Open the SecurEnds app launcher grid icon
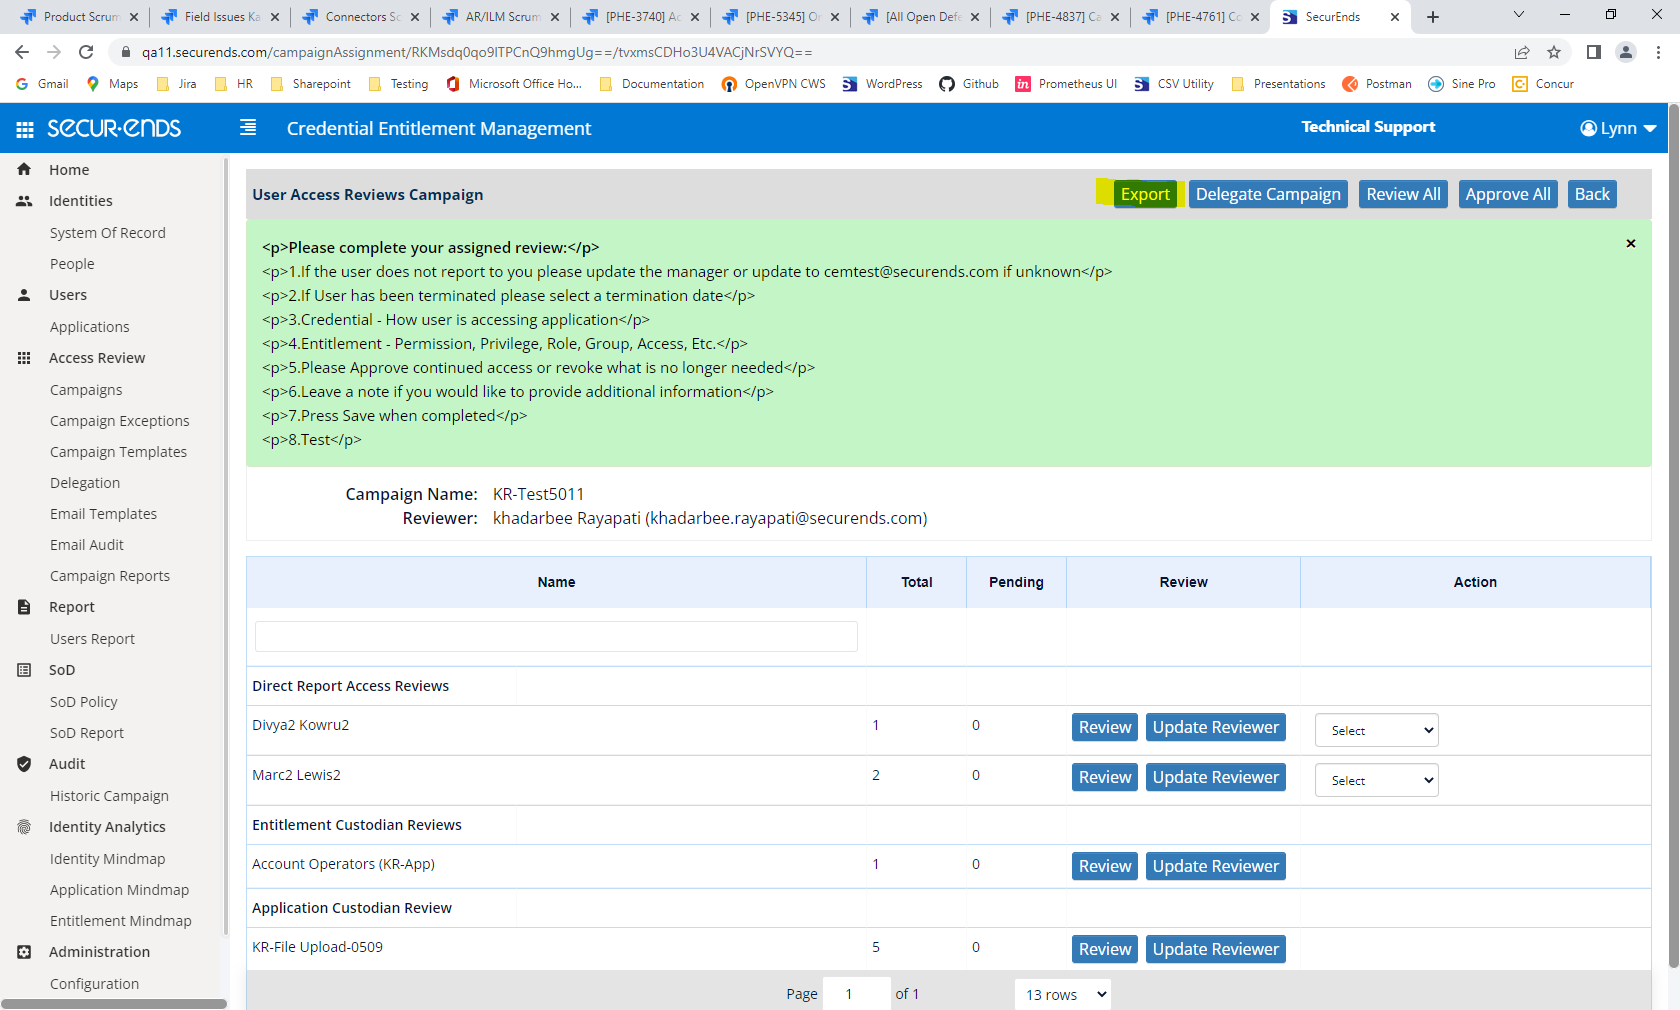Screen dimensions: 1680x1010 click(x=22, y=128)
